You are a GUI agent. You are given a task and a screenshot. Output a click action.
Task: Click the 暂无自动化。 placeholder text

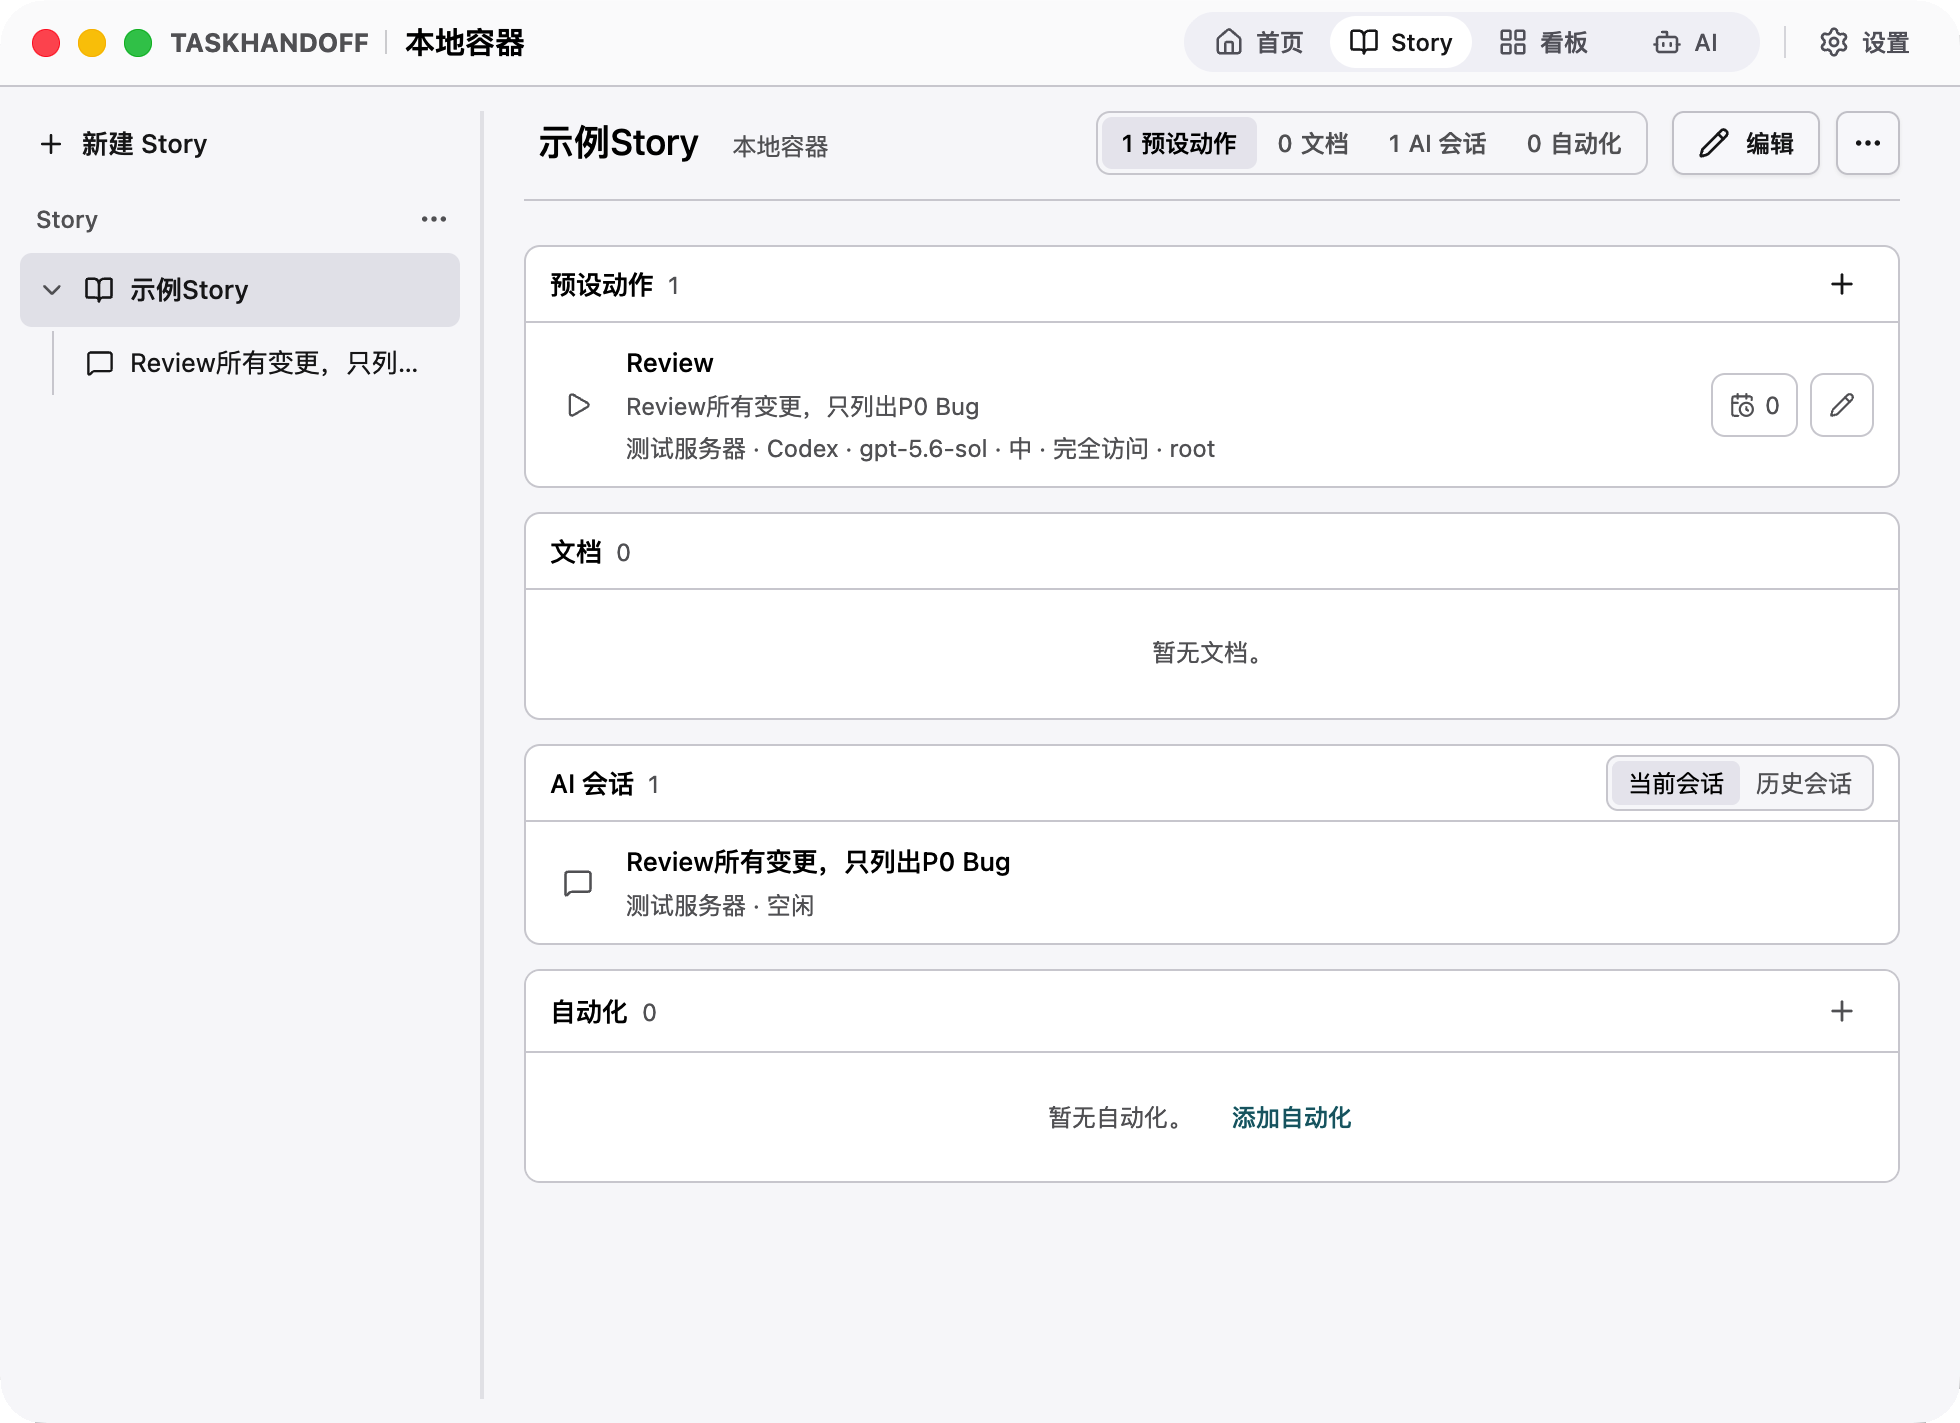click(1117, 1118)
